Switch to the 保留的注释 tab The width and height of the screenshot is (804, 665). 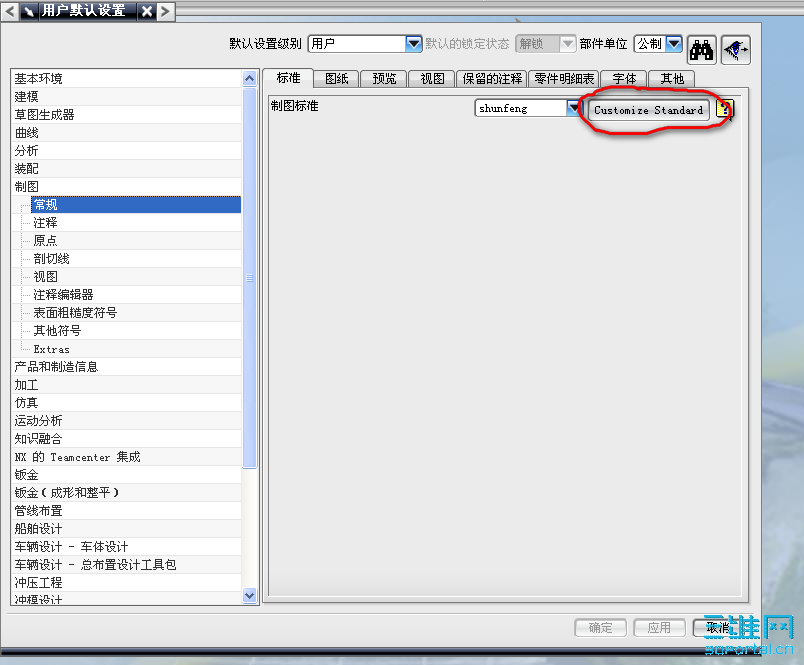coord(492,79)
